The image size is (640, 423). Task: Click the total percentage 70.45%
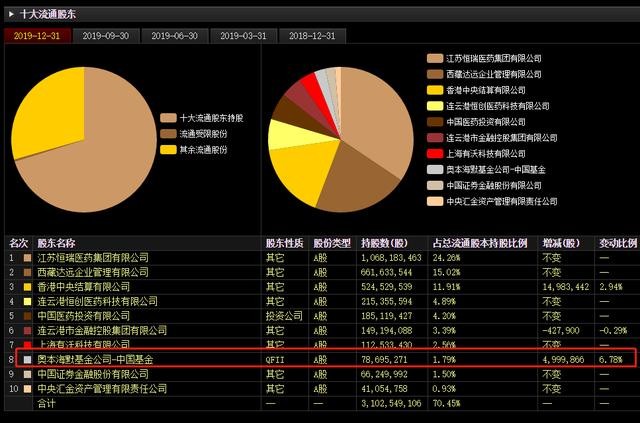pyautogui.click(x=446, y=403)
